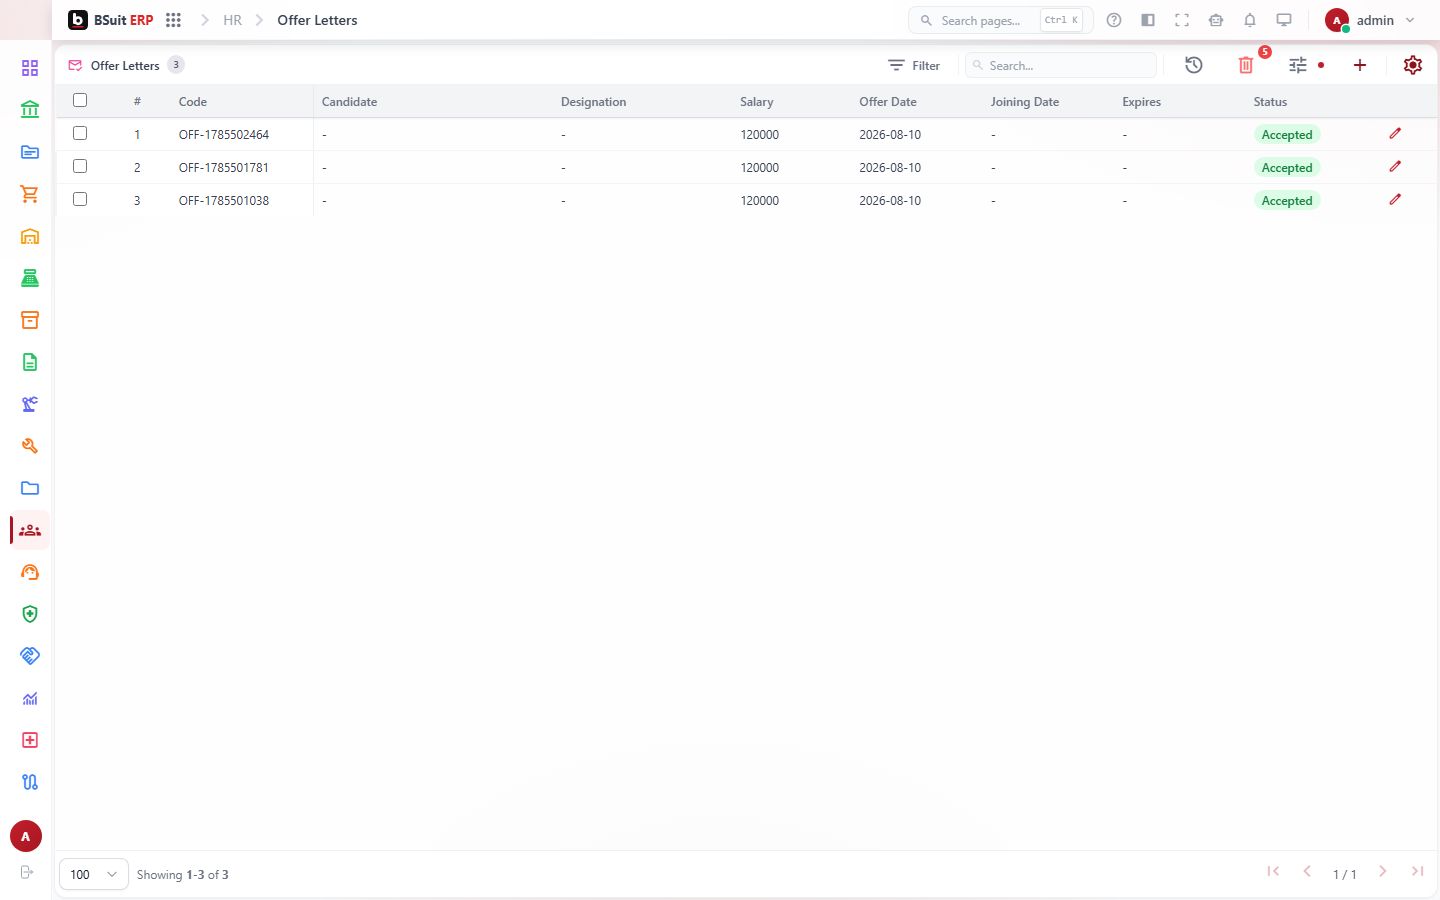
Task: Toggle the select-all header checkbox
Action: click(x=80, y=100)
